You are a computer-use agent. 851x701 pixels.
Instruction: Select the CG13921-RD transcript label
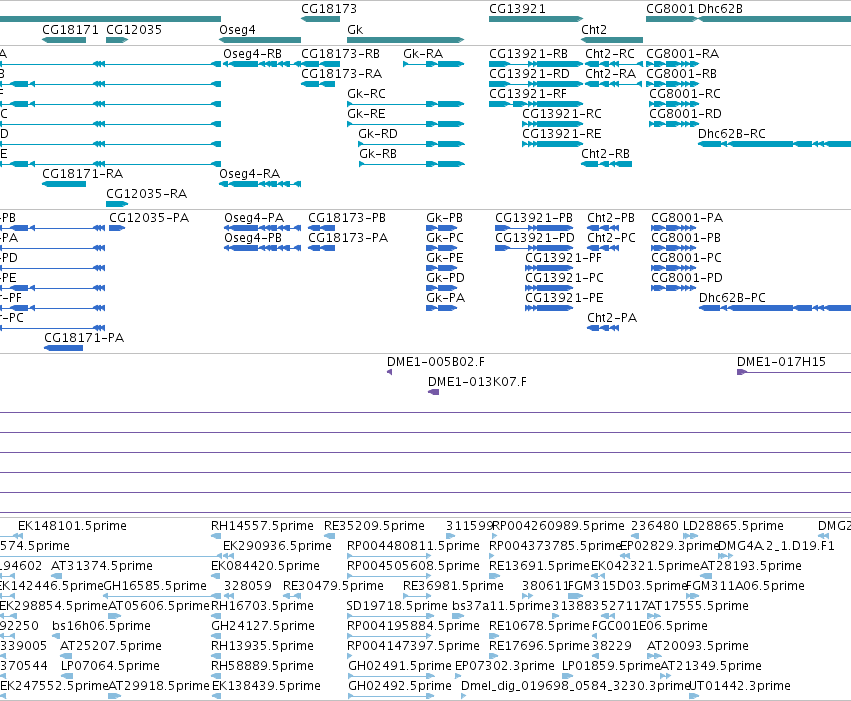[x=529, y=74]
